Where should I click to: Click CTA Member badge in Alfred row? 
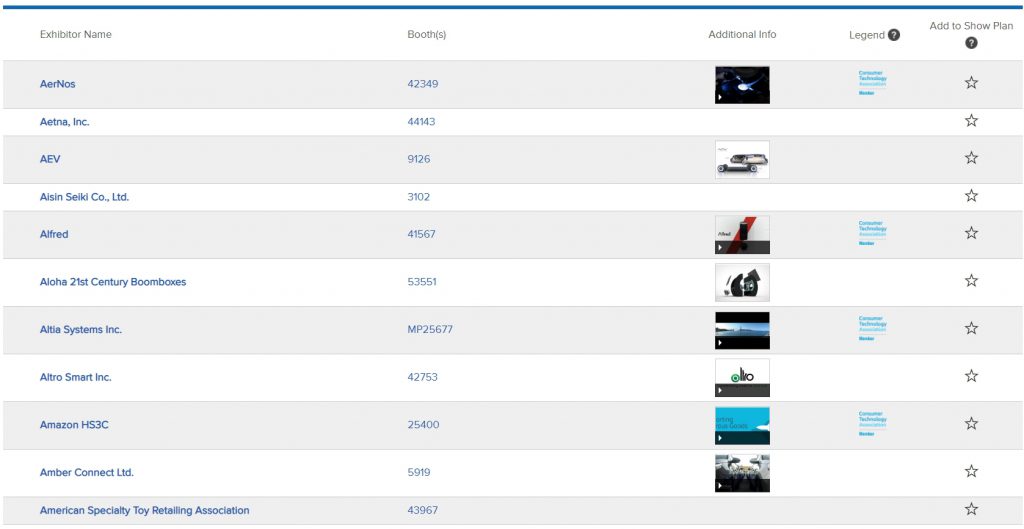pyautogui.click(x=872, y=233)
